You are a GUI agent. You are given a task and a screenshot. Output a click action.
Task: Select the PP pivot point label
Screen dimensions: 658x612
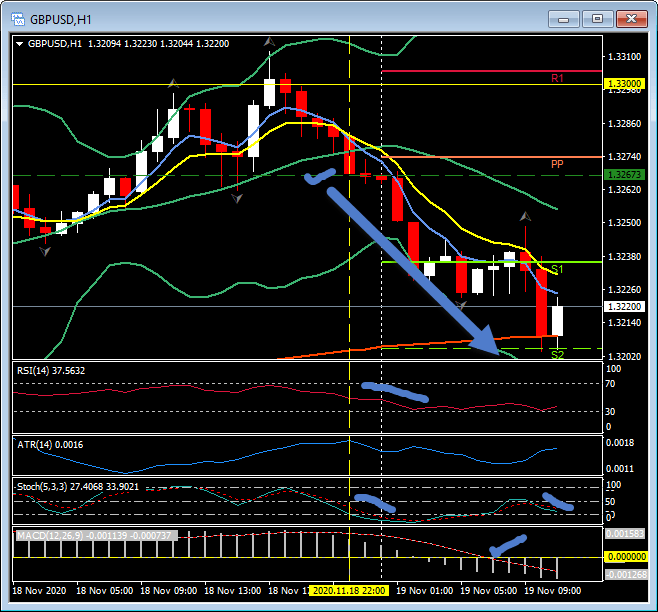coord(557,164)
